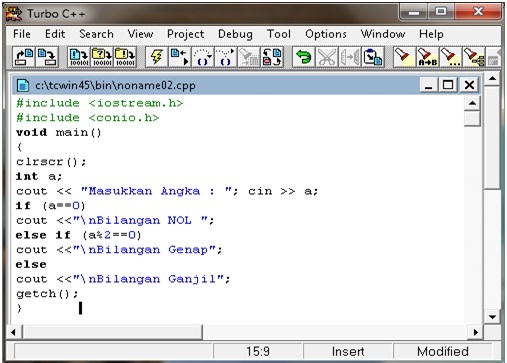Click the horizontal scrollbar right arrow
This screenshot has width=507, height=363.
click(x=476, y=332)
